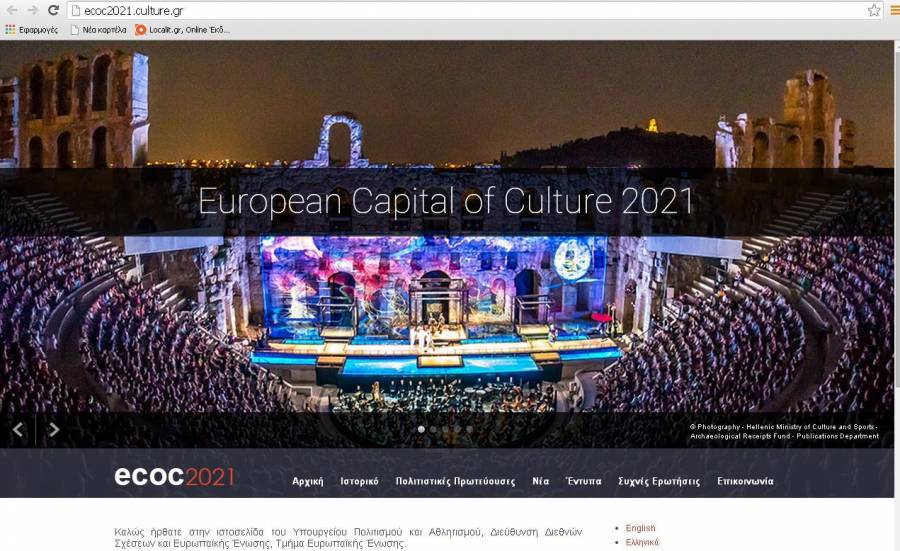Select Πολιτιστικές Πρωτεύουσες in the navigation
Image resolution: width=900 pixels, height=551 pixels.
(x=455, y=481)
